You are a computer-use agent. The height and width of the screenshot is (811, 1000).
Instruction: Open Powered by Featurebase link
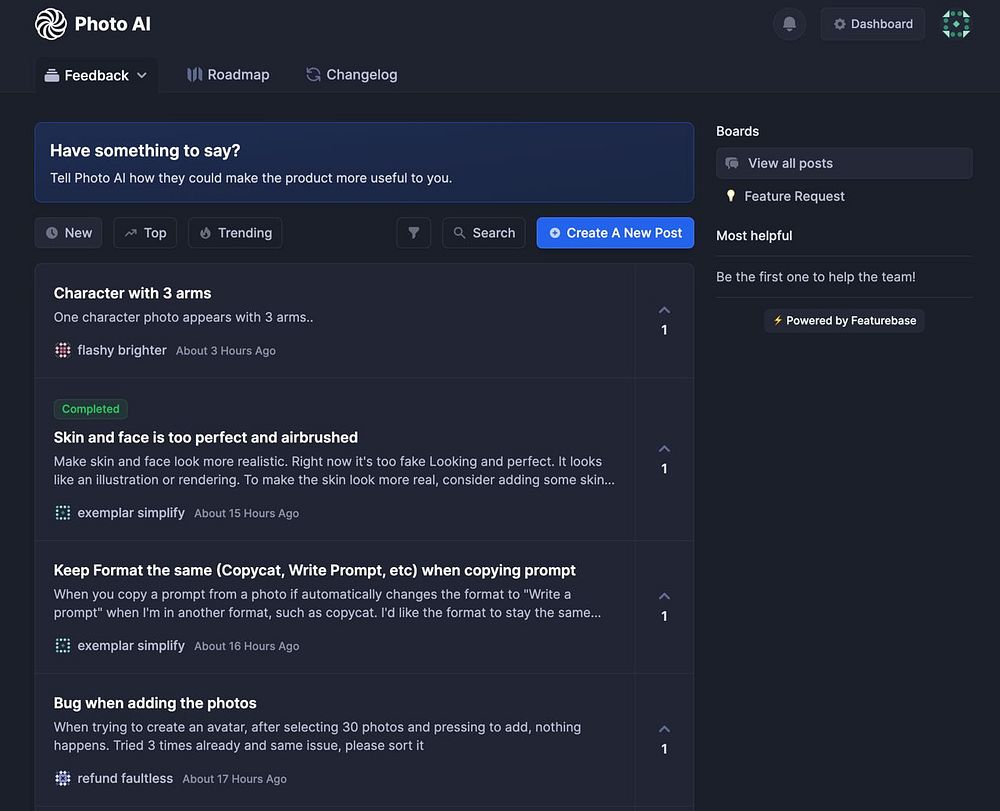(844, 321)
